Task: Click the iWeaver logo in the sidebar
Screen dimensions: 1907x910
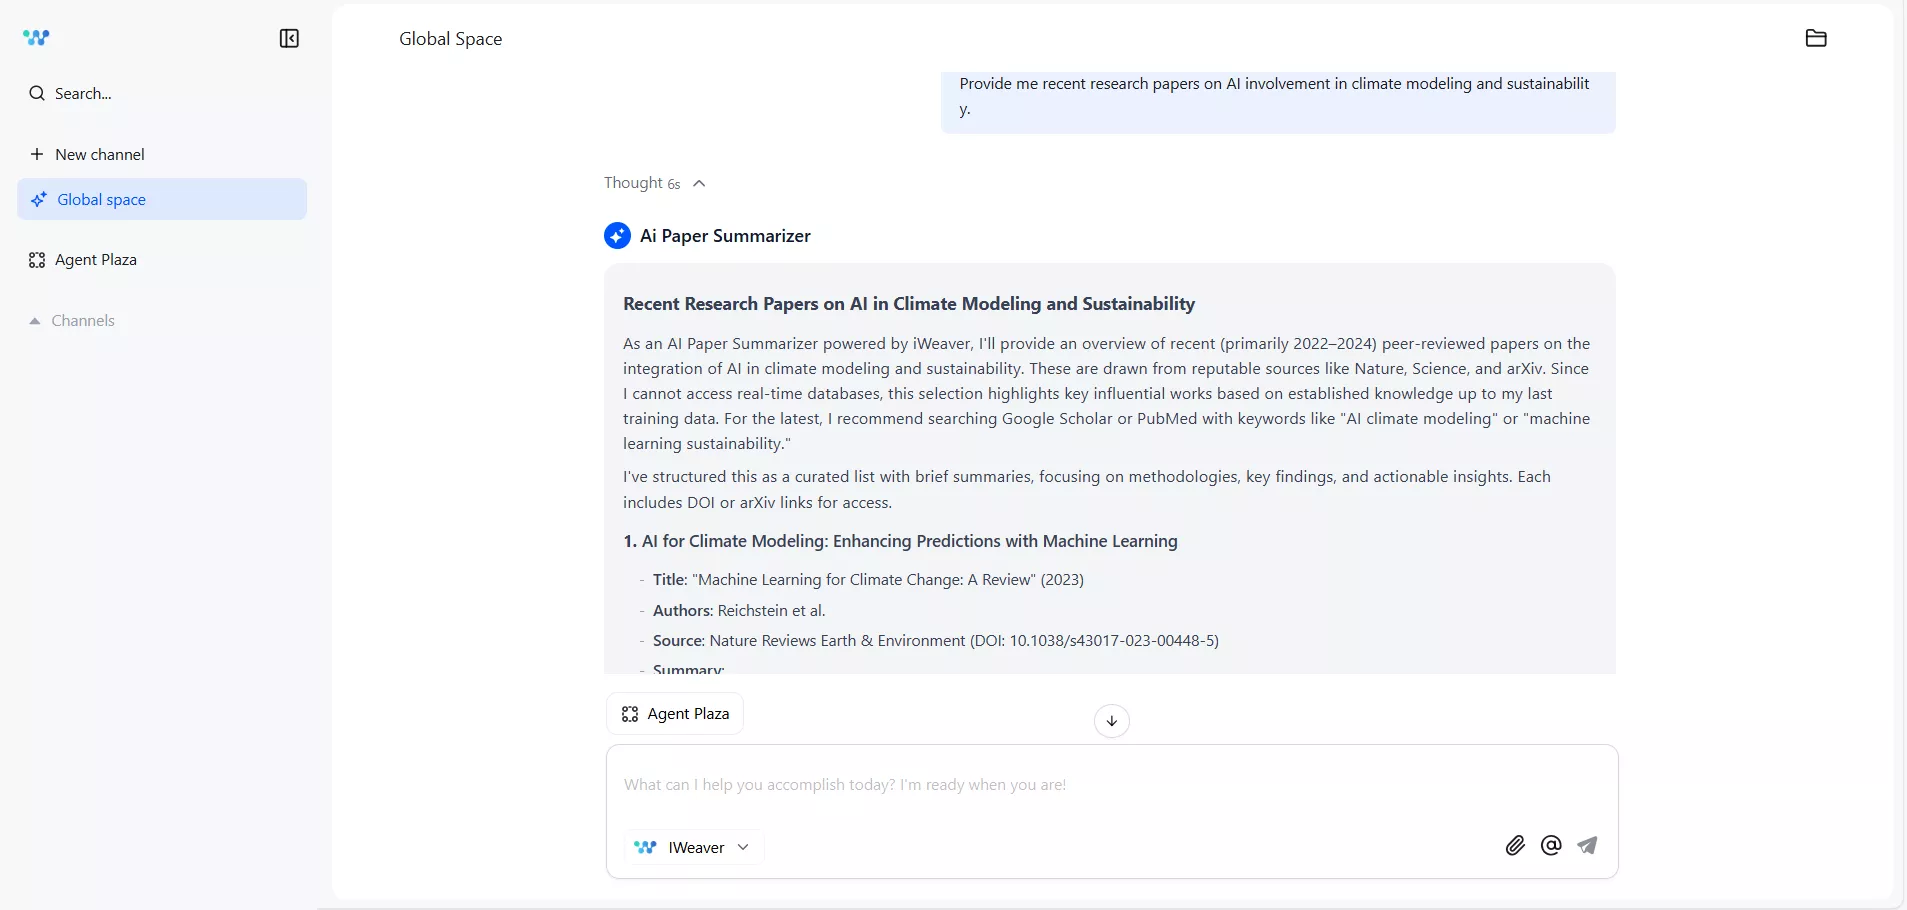Action: [36, 38]
